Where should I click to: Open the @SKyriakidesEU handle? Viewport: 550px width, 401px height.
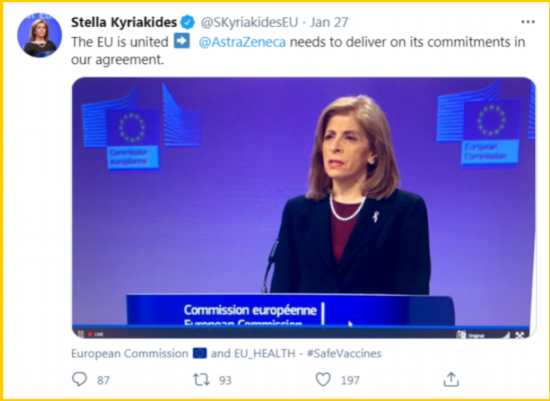coord(249,22)
